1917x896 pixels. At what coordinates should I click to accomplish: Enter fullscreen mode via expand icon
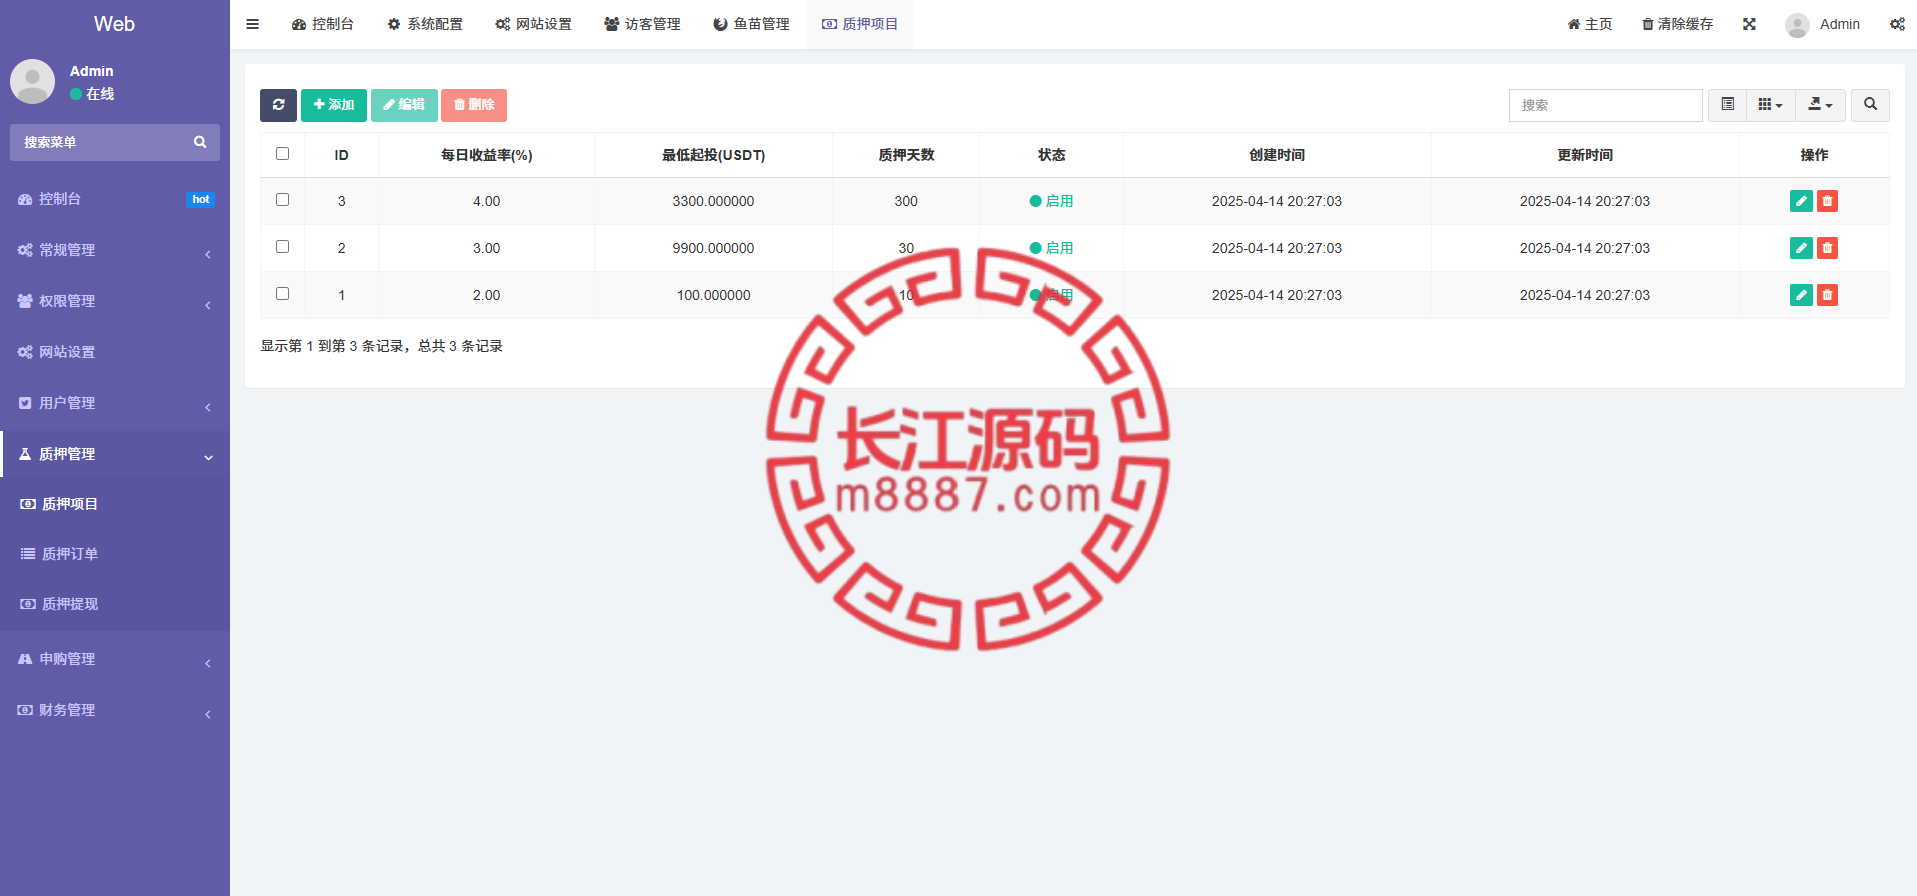point(1749,24)
